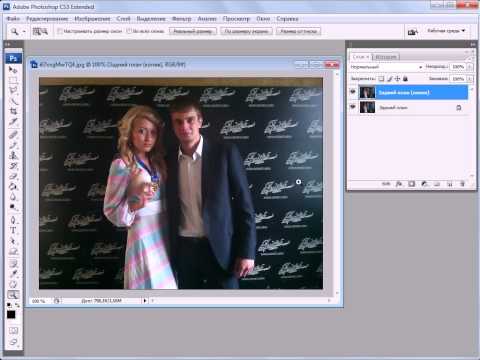This screenshot has width=480, height=360.
Task: Select the Crop tool
Action: point(13,111)
